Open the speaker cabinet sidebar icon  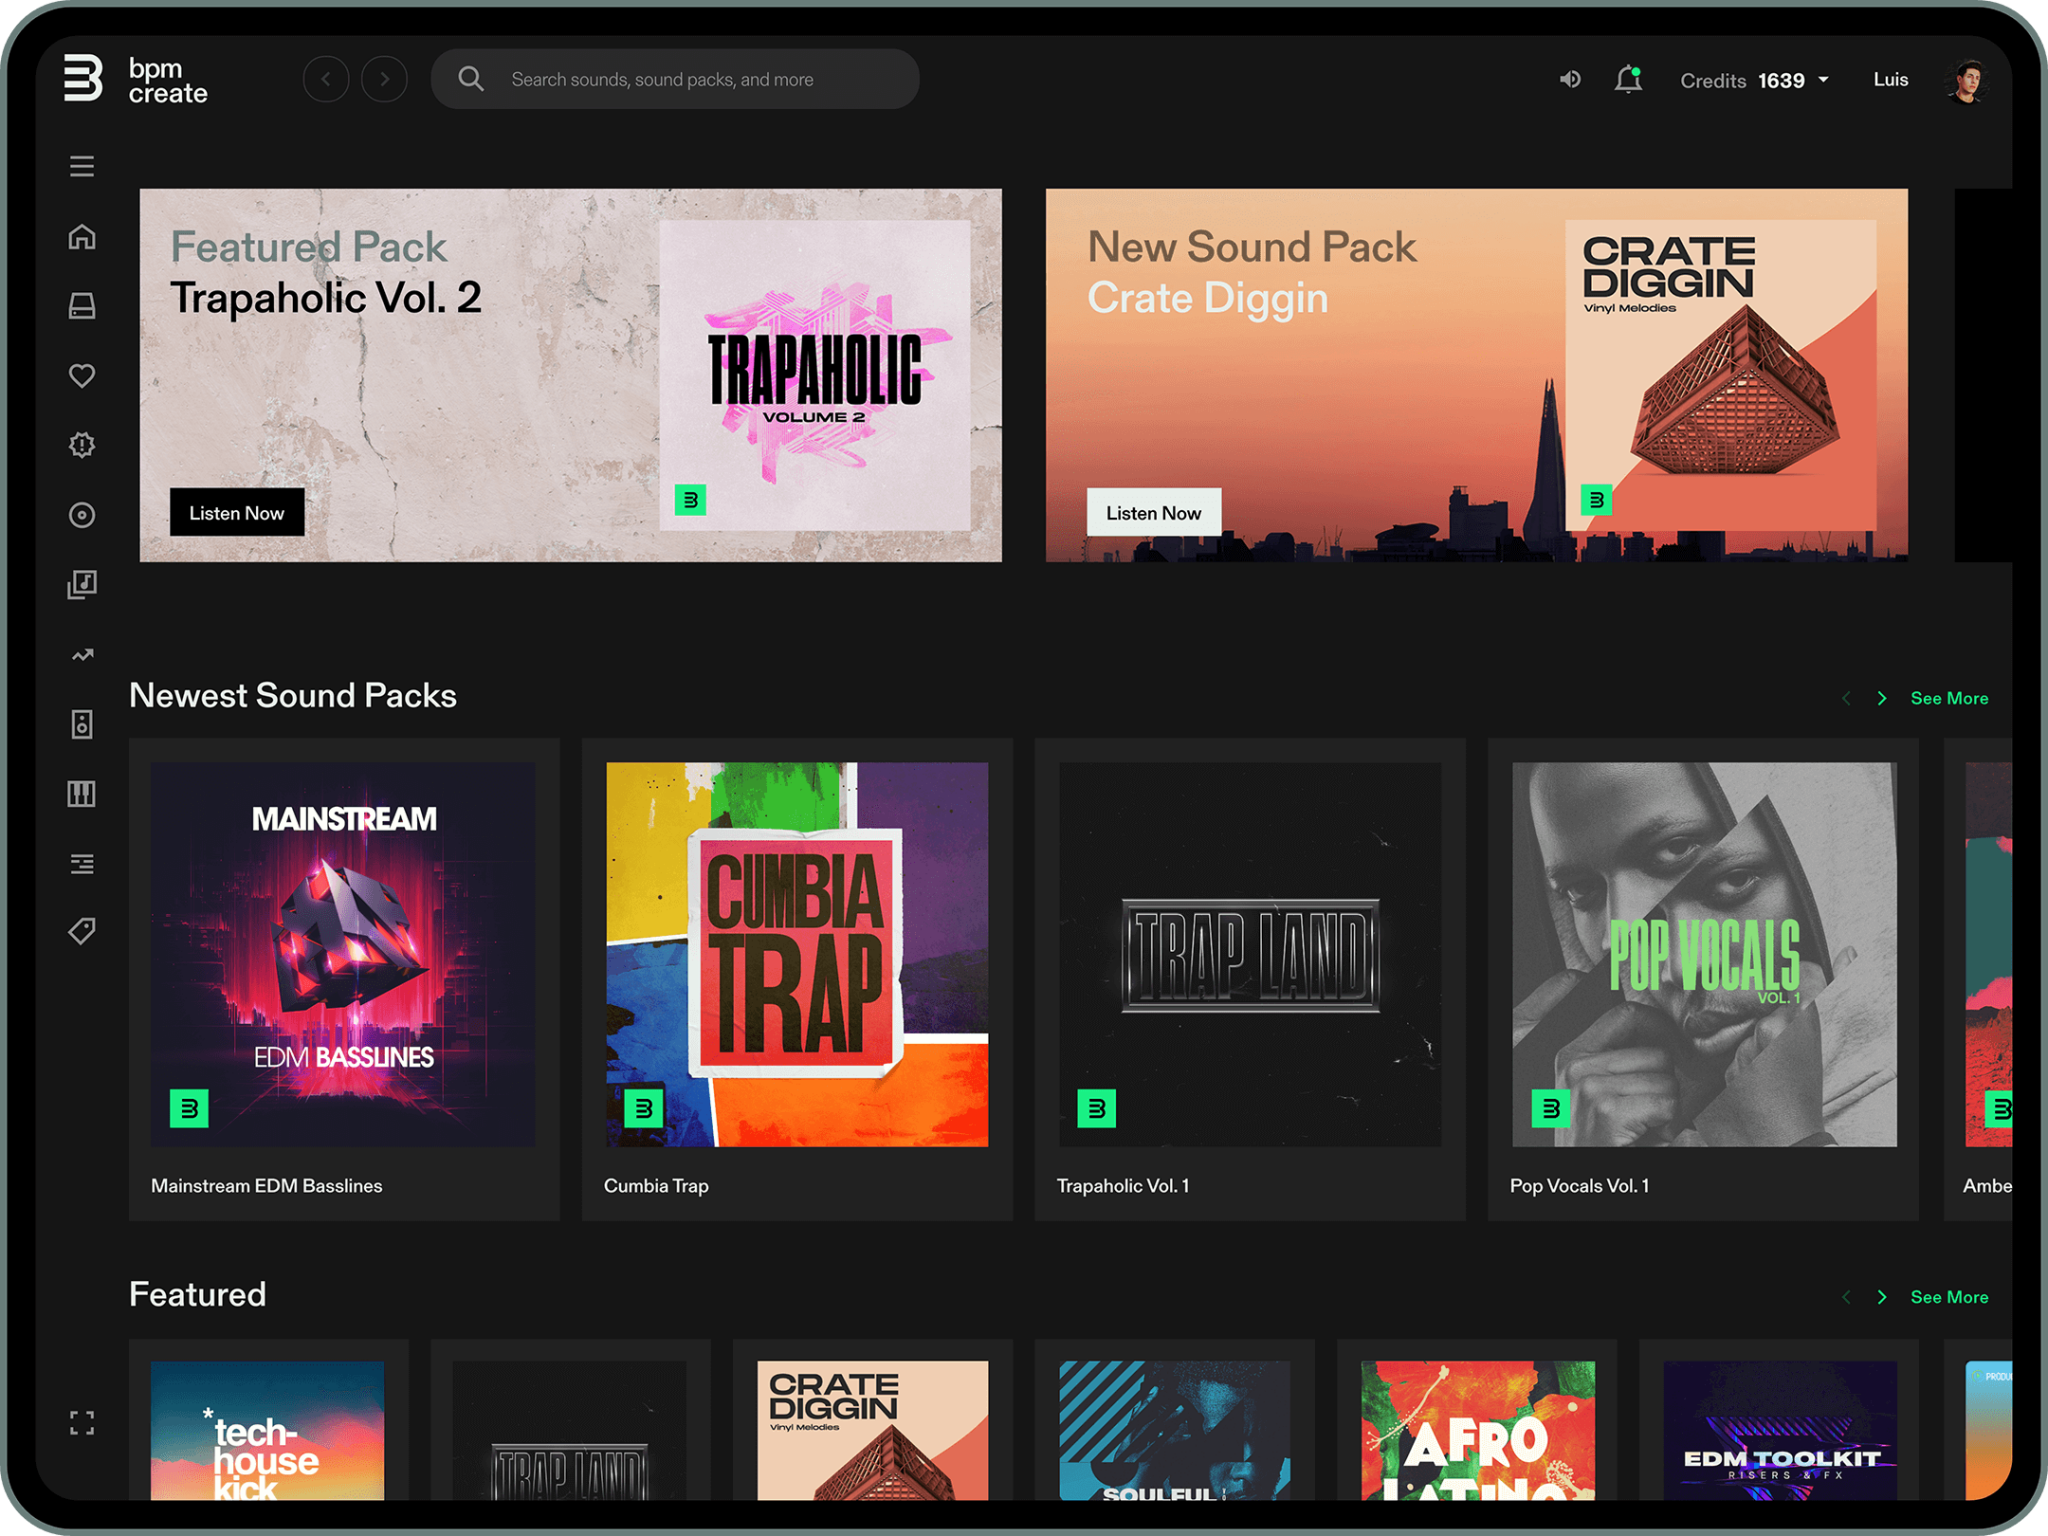[x=82, y=724]
